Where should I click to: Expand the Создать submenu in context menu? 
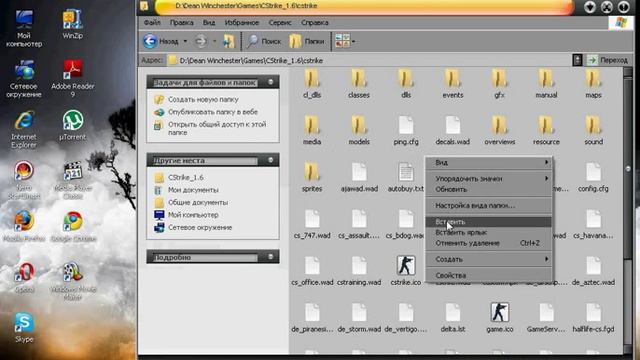(489, 259)
